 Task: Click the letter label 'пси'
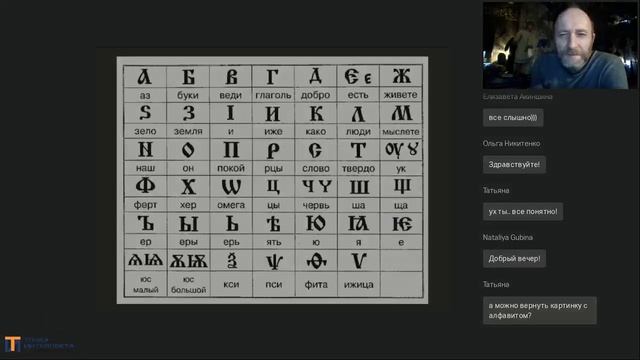273,284
